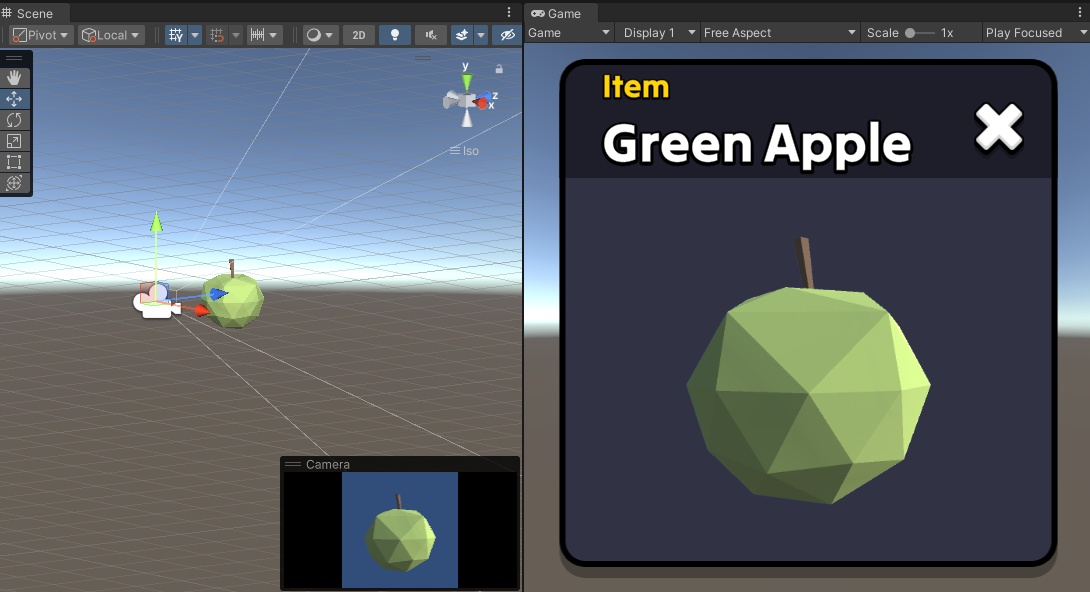Screen dimensions: 1090x592
Task: Select the Hand (View) tool
Action: pyautogui.click(x=14, y=78)
